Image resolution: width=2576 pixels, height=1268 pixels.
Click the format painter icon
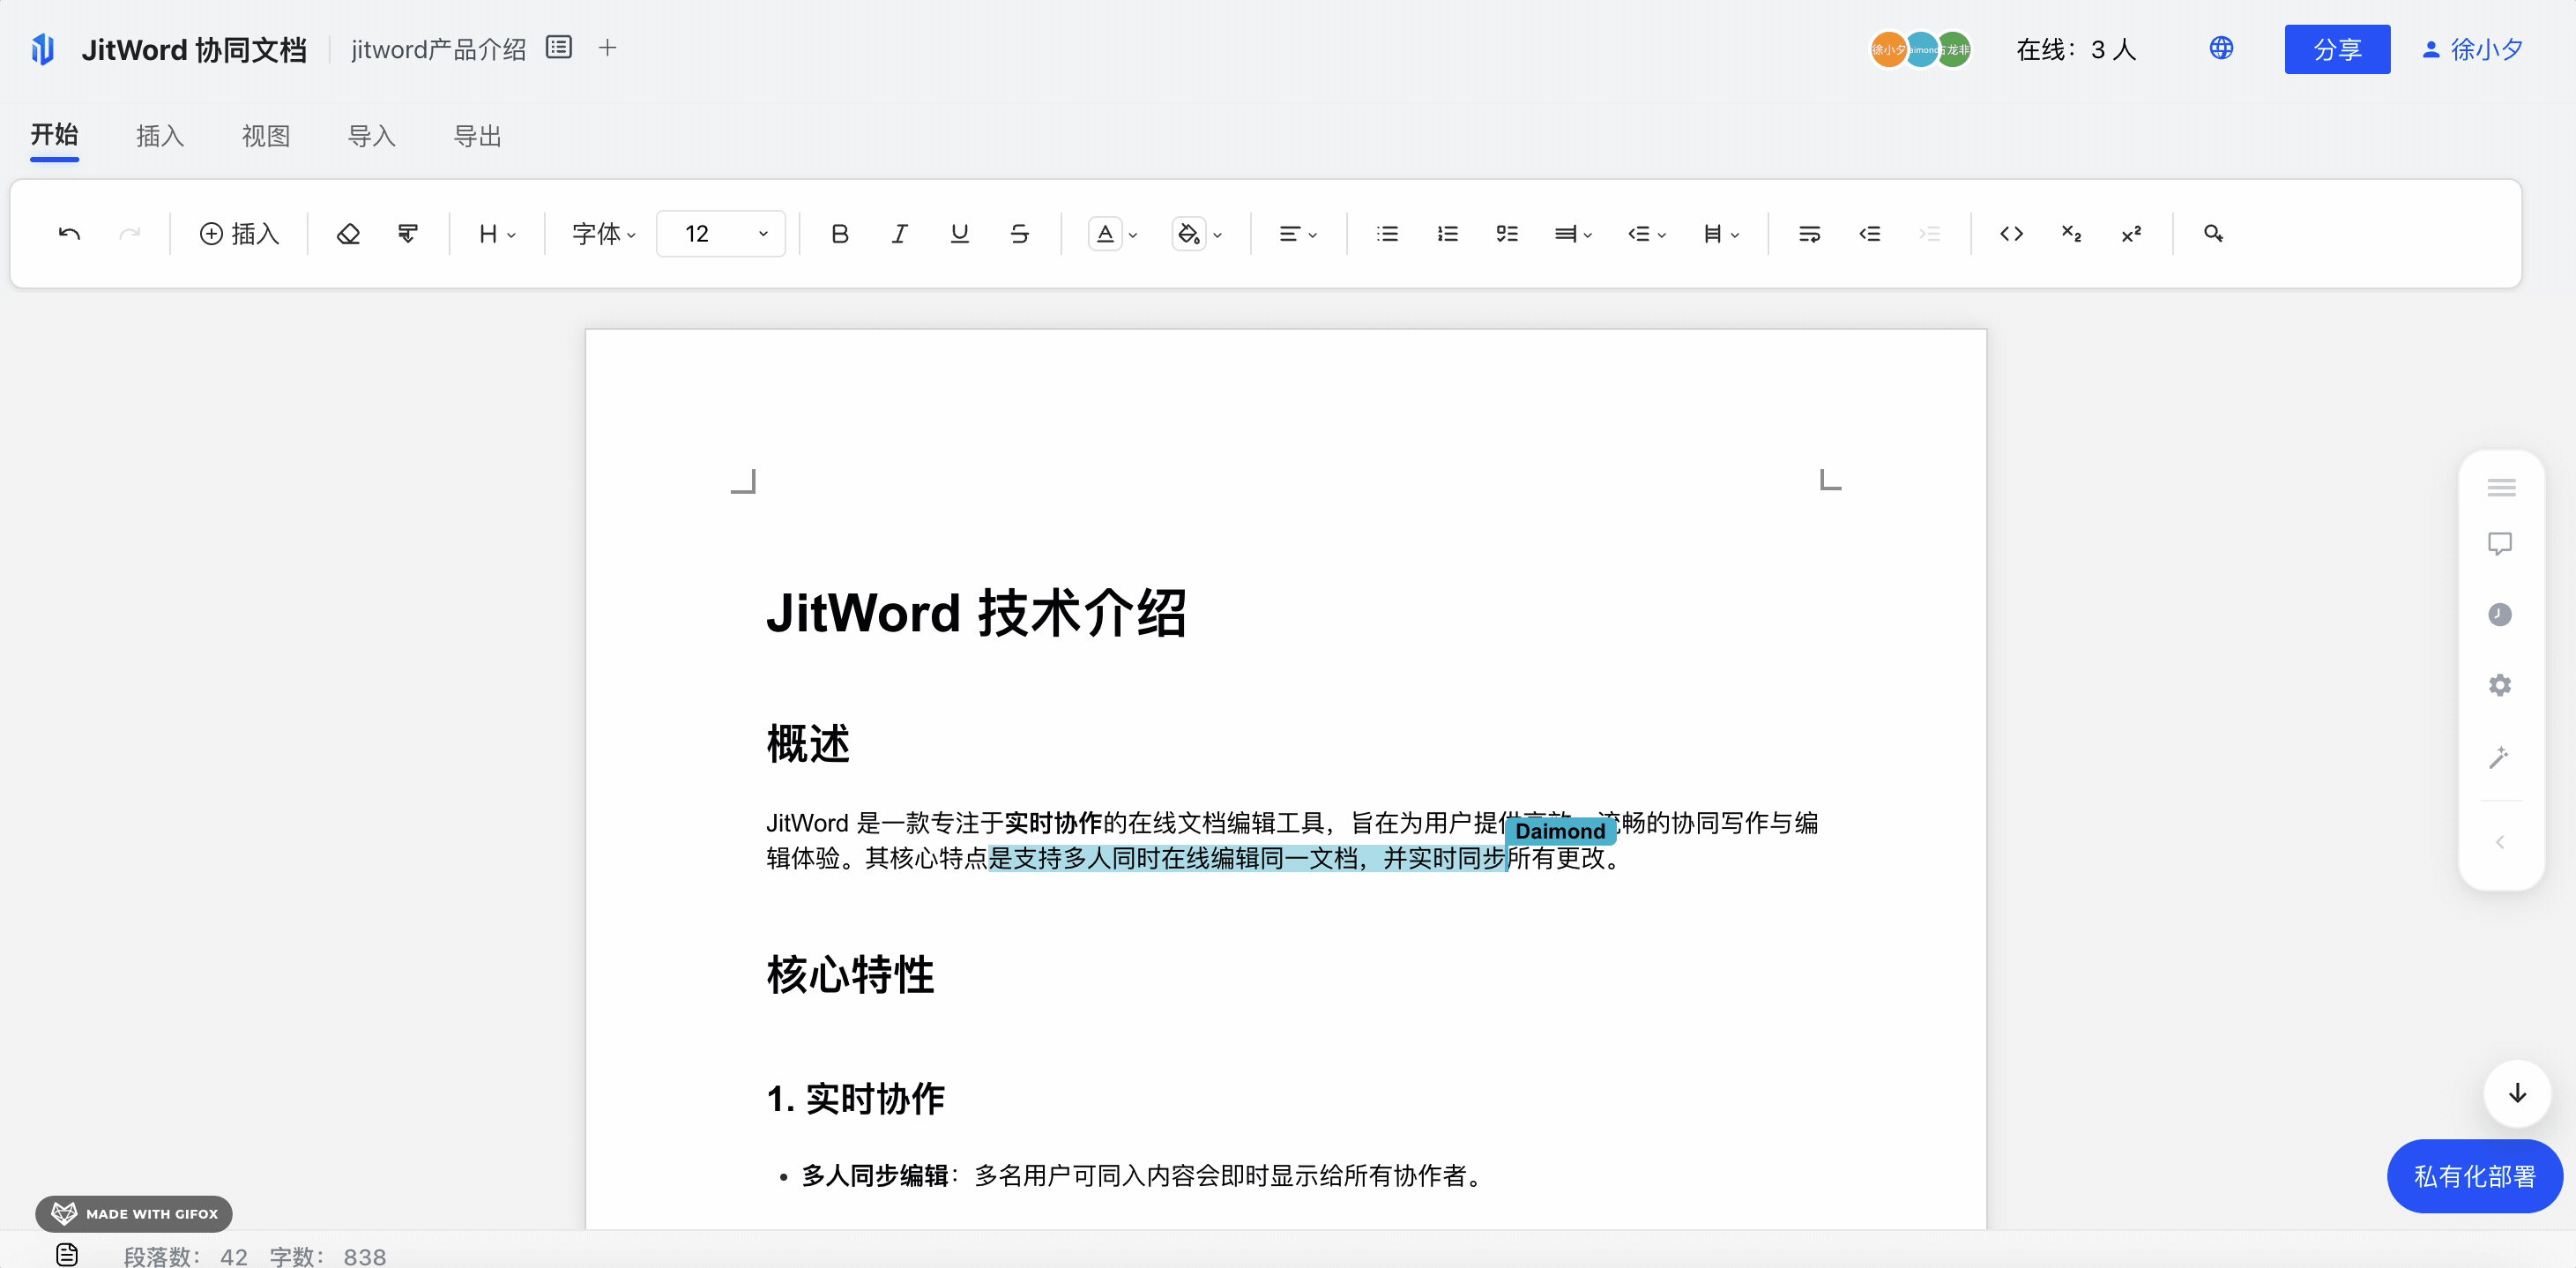(x=407, y=234)
